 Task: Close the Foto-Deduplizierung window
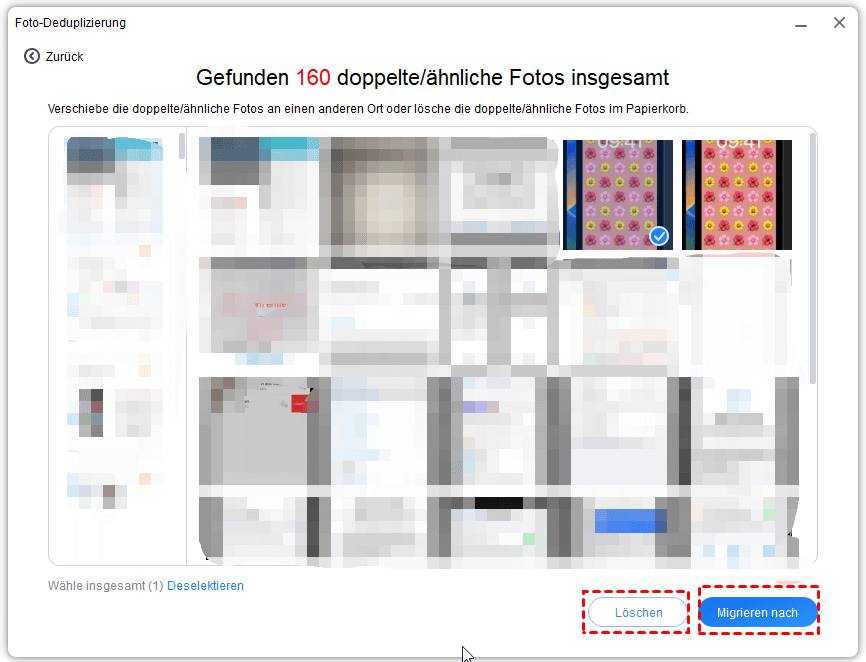839,22
